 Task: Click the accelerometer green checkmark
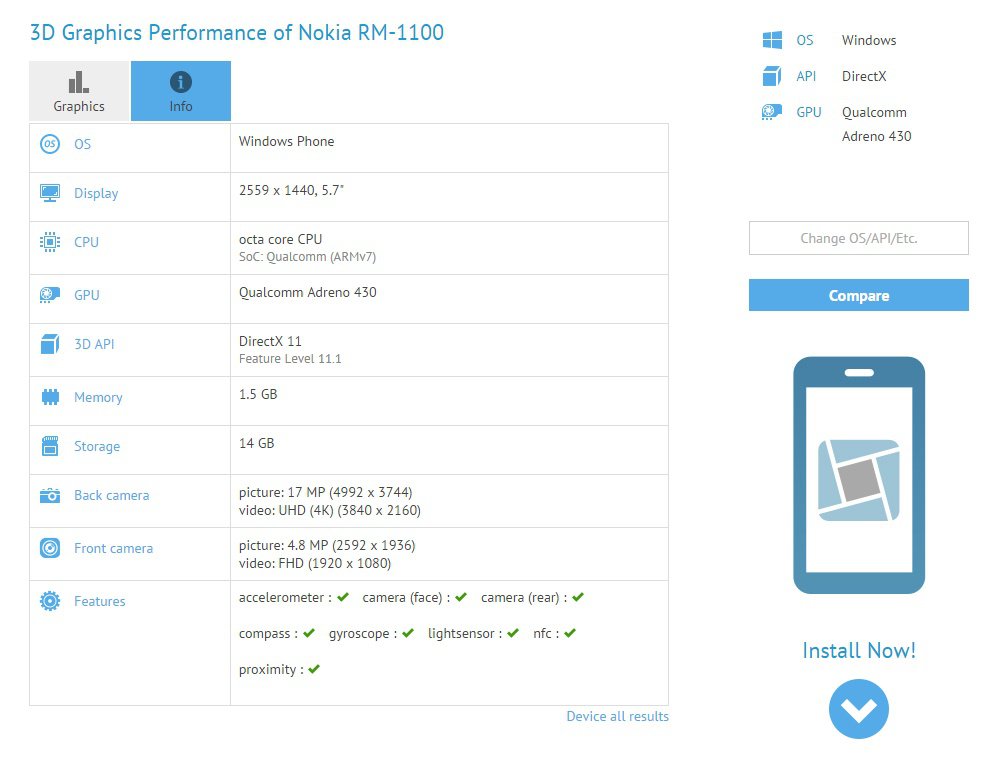343,597
